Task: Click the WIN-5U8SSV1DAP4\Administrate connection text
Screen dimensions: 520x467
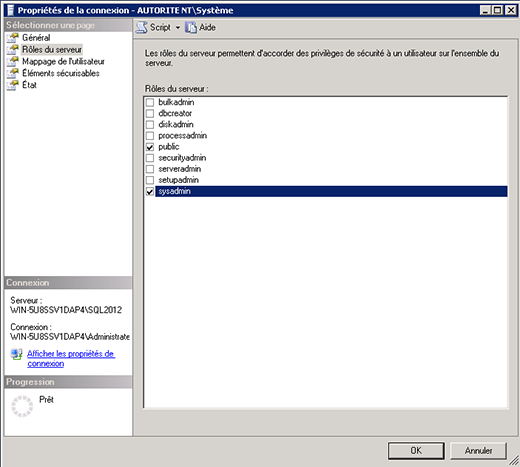Action: (x=70, y=337)
